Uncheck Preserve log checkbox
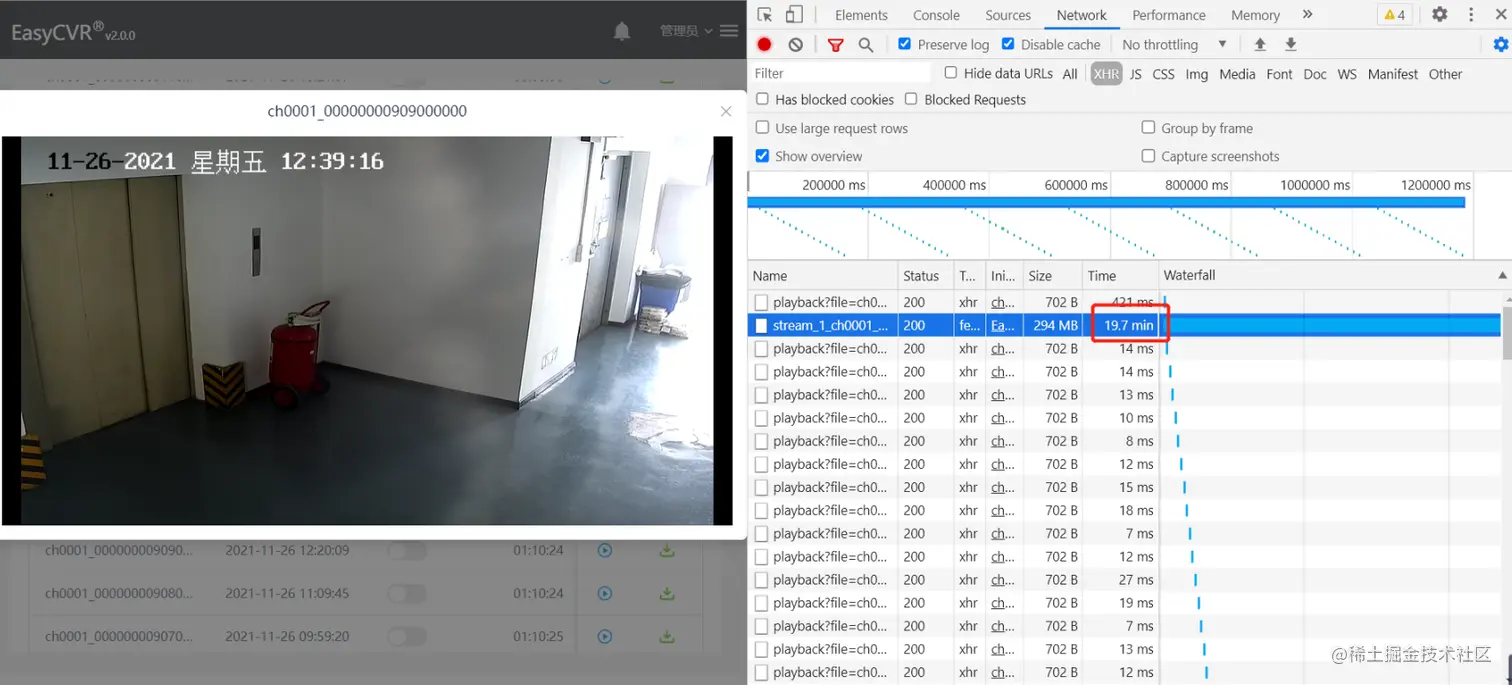 coord(905,44)
